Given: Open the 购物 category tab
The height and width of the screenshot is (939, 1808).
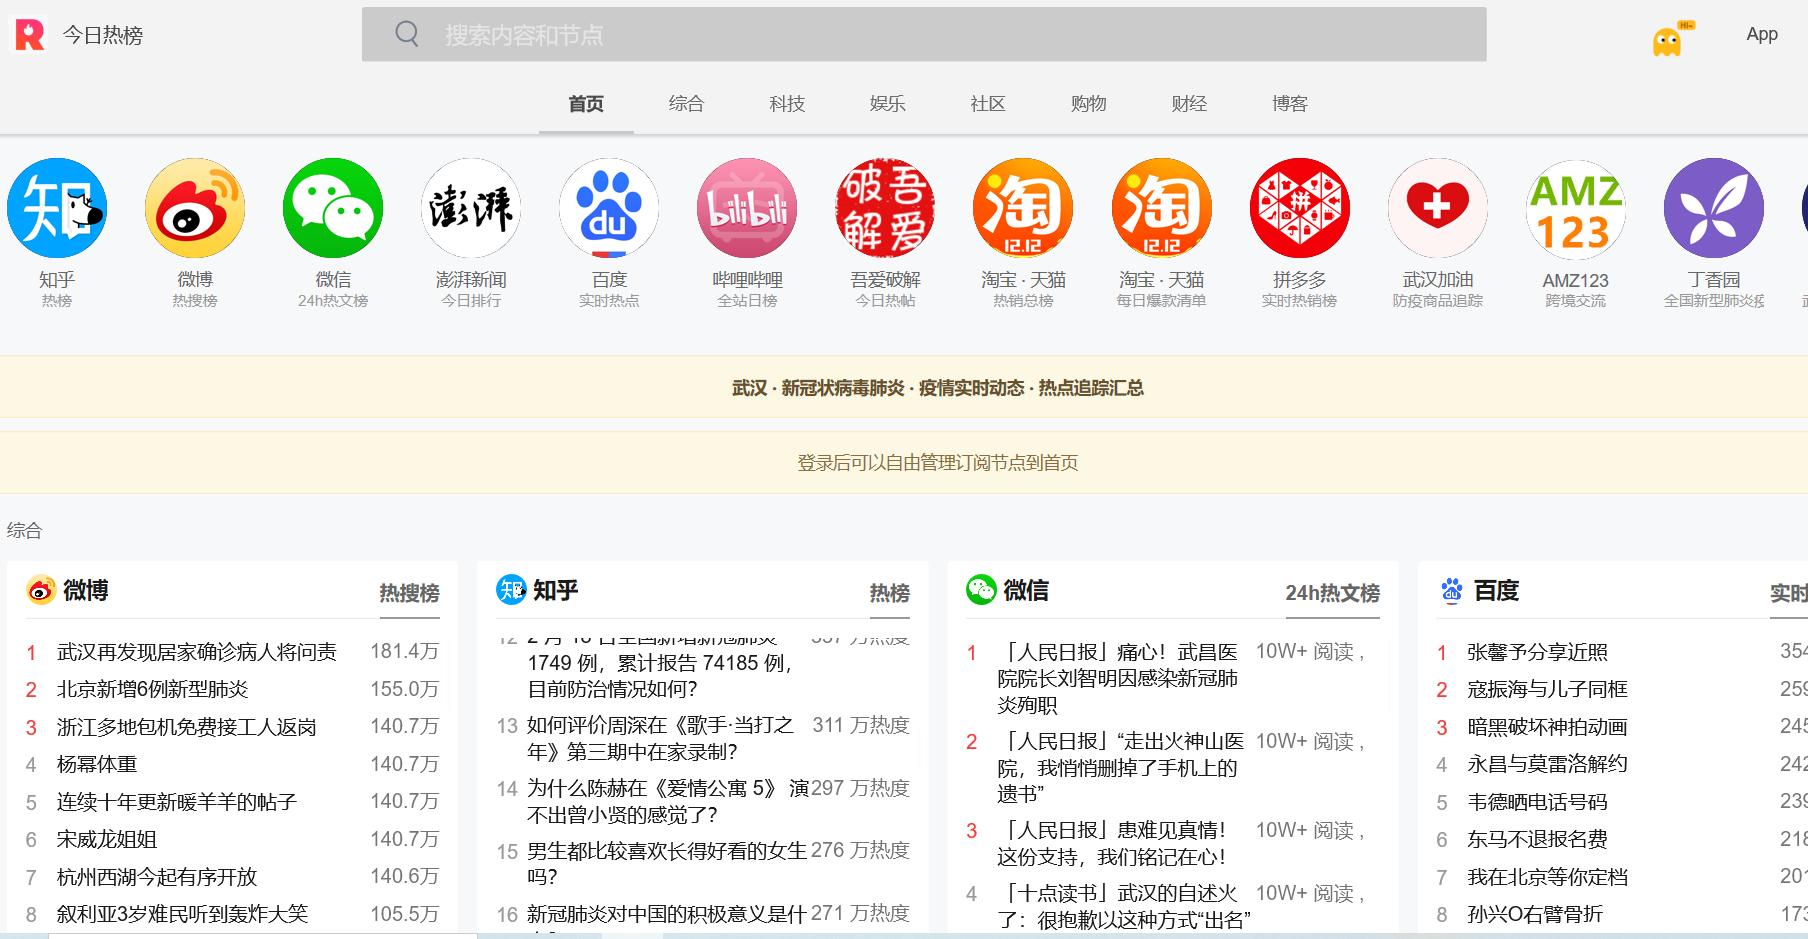Looking at the screenshot, I should click(x=1088, y=103).
